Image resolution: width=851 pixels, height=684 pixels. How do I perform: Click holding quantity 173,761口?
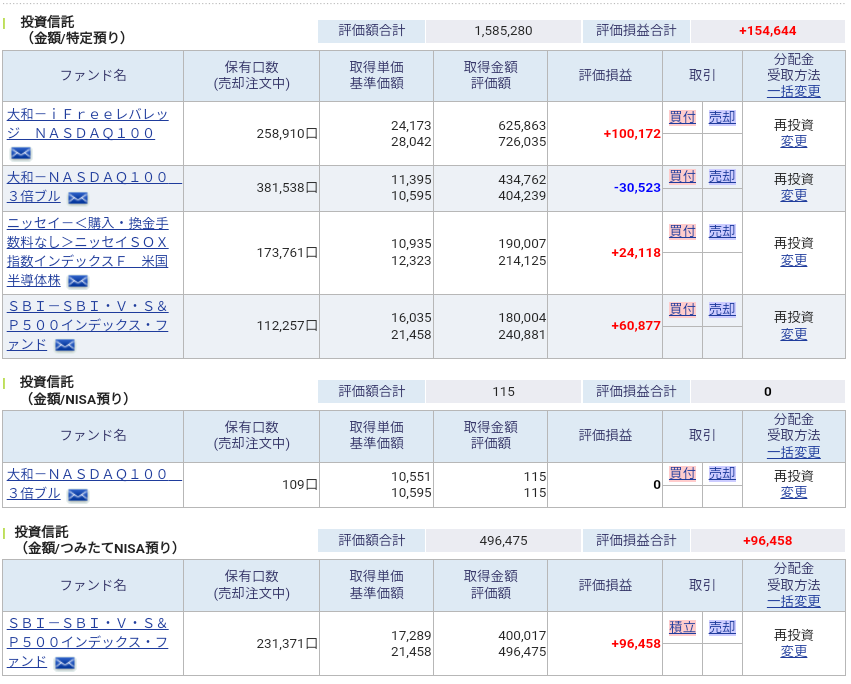pos(287,253)
